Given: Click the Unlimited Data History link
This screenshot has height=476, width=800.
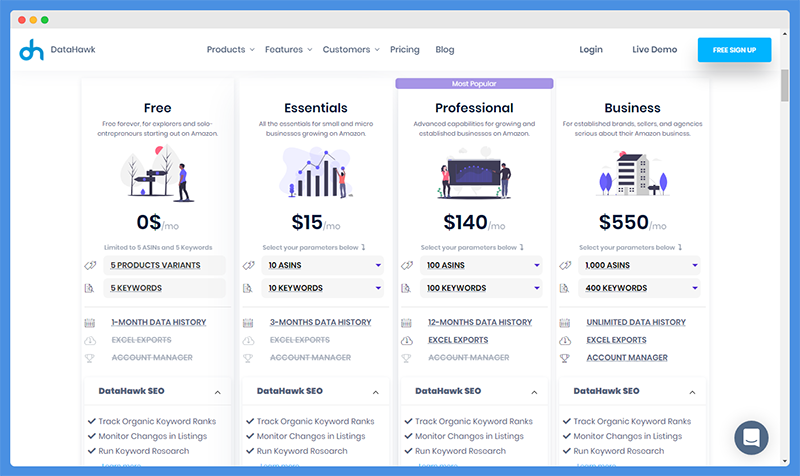Looking at the screenshot, I should pos(636,322).
